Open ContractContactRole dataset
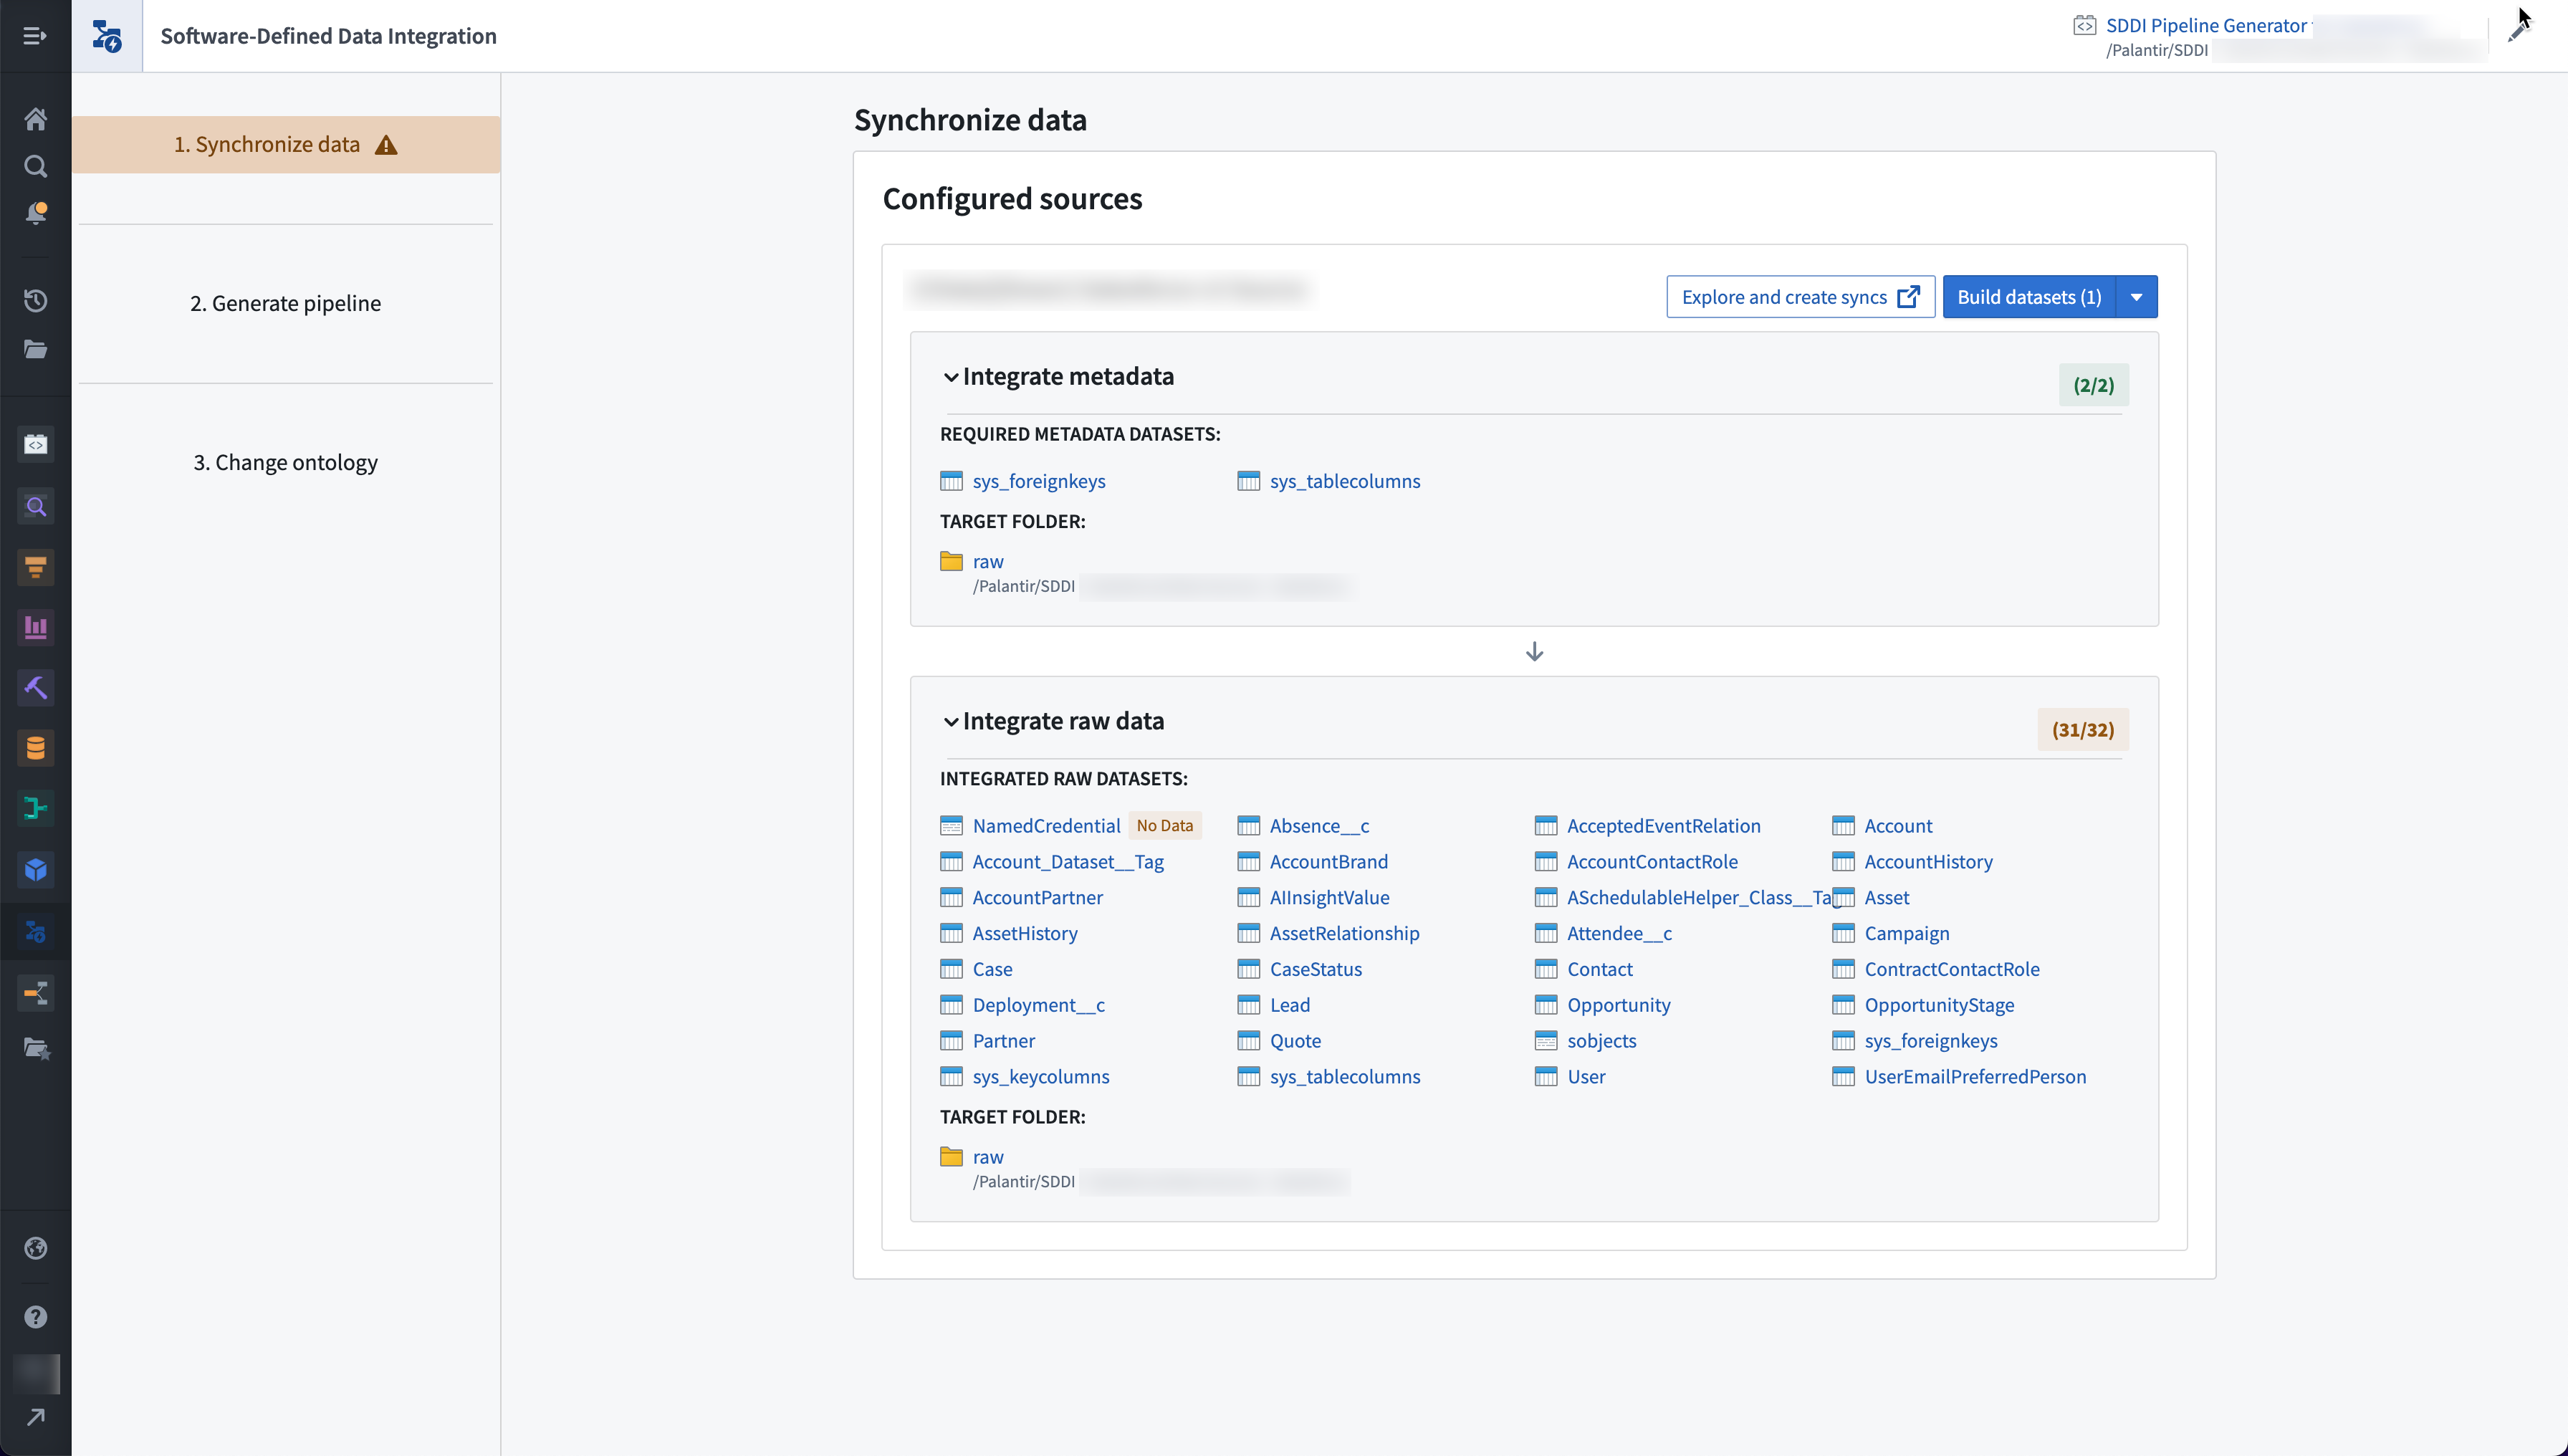Screen dimensions: 2568x1456 click(1951, 970)
